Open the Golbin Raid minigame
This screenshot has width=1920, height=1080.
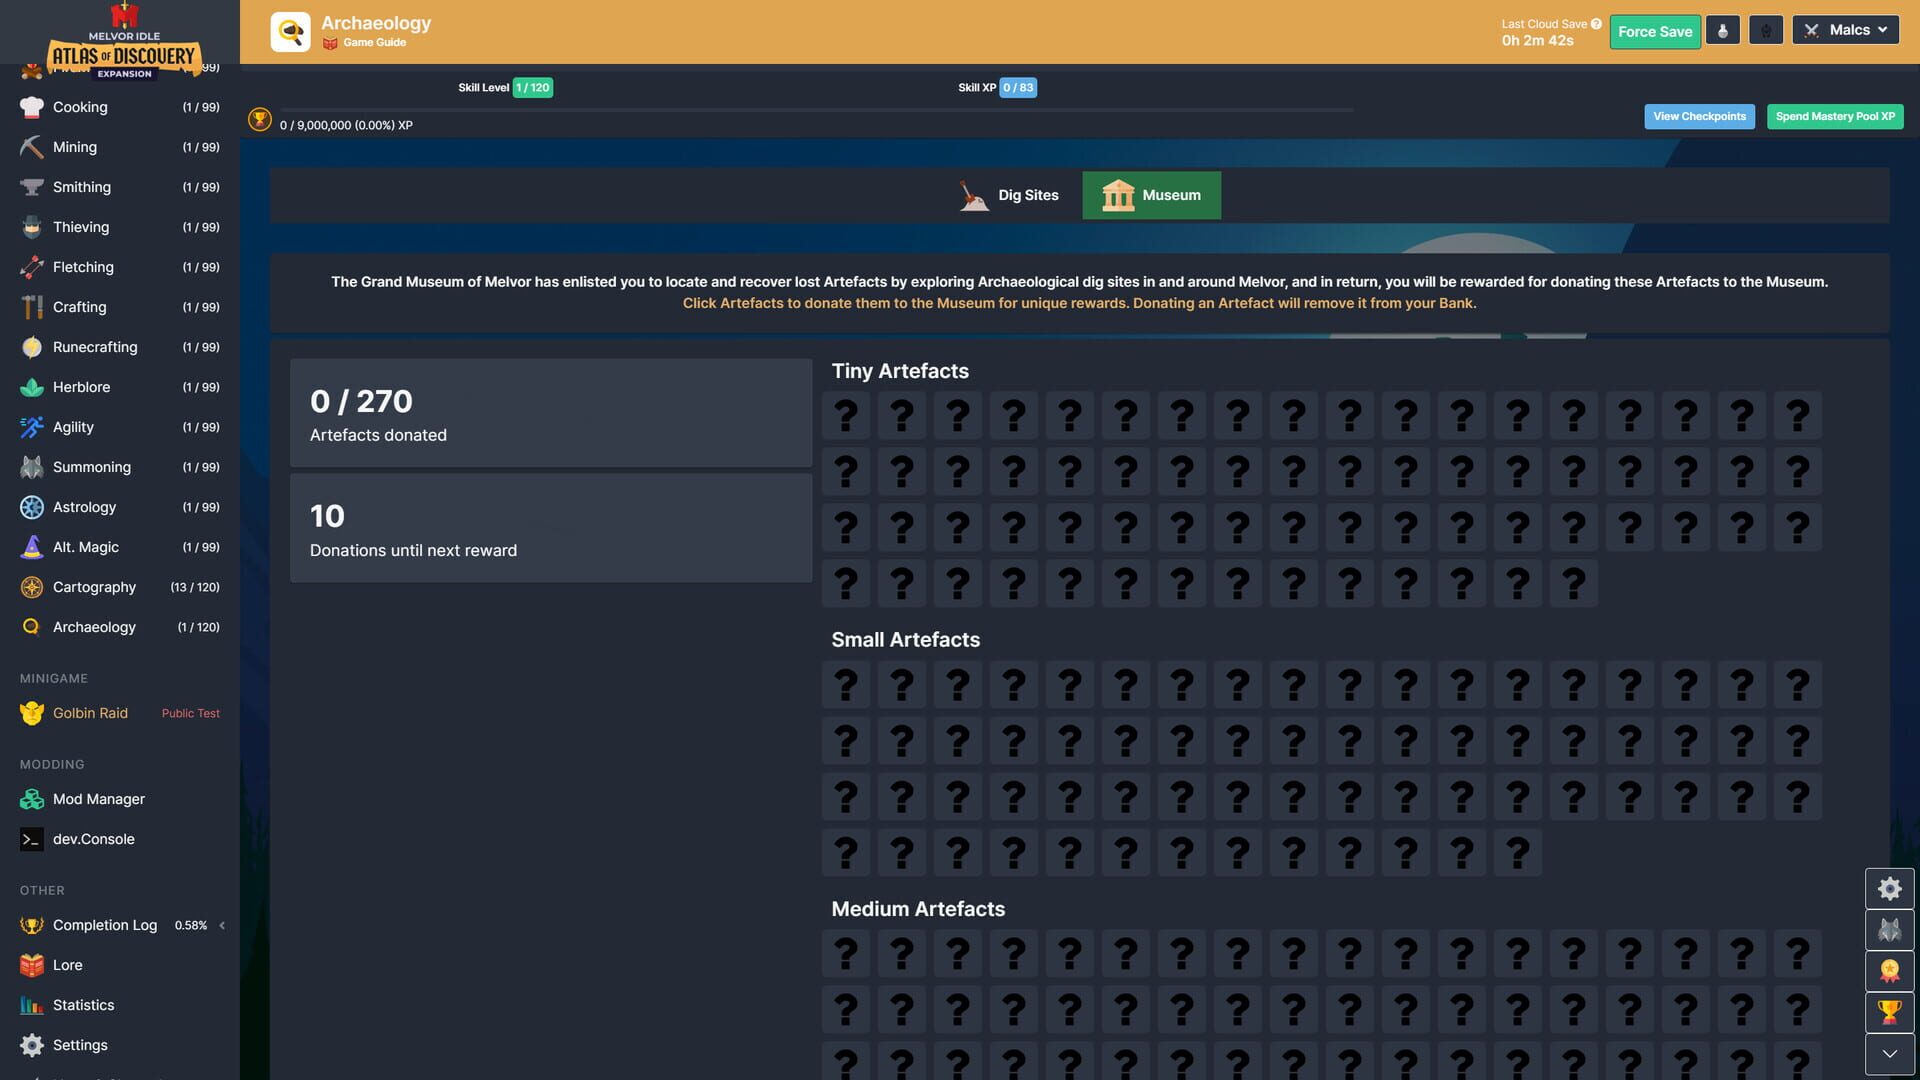click(x=90, y=713)
